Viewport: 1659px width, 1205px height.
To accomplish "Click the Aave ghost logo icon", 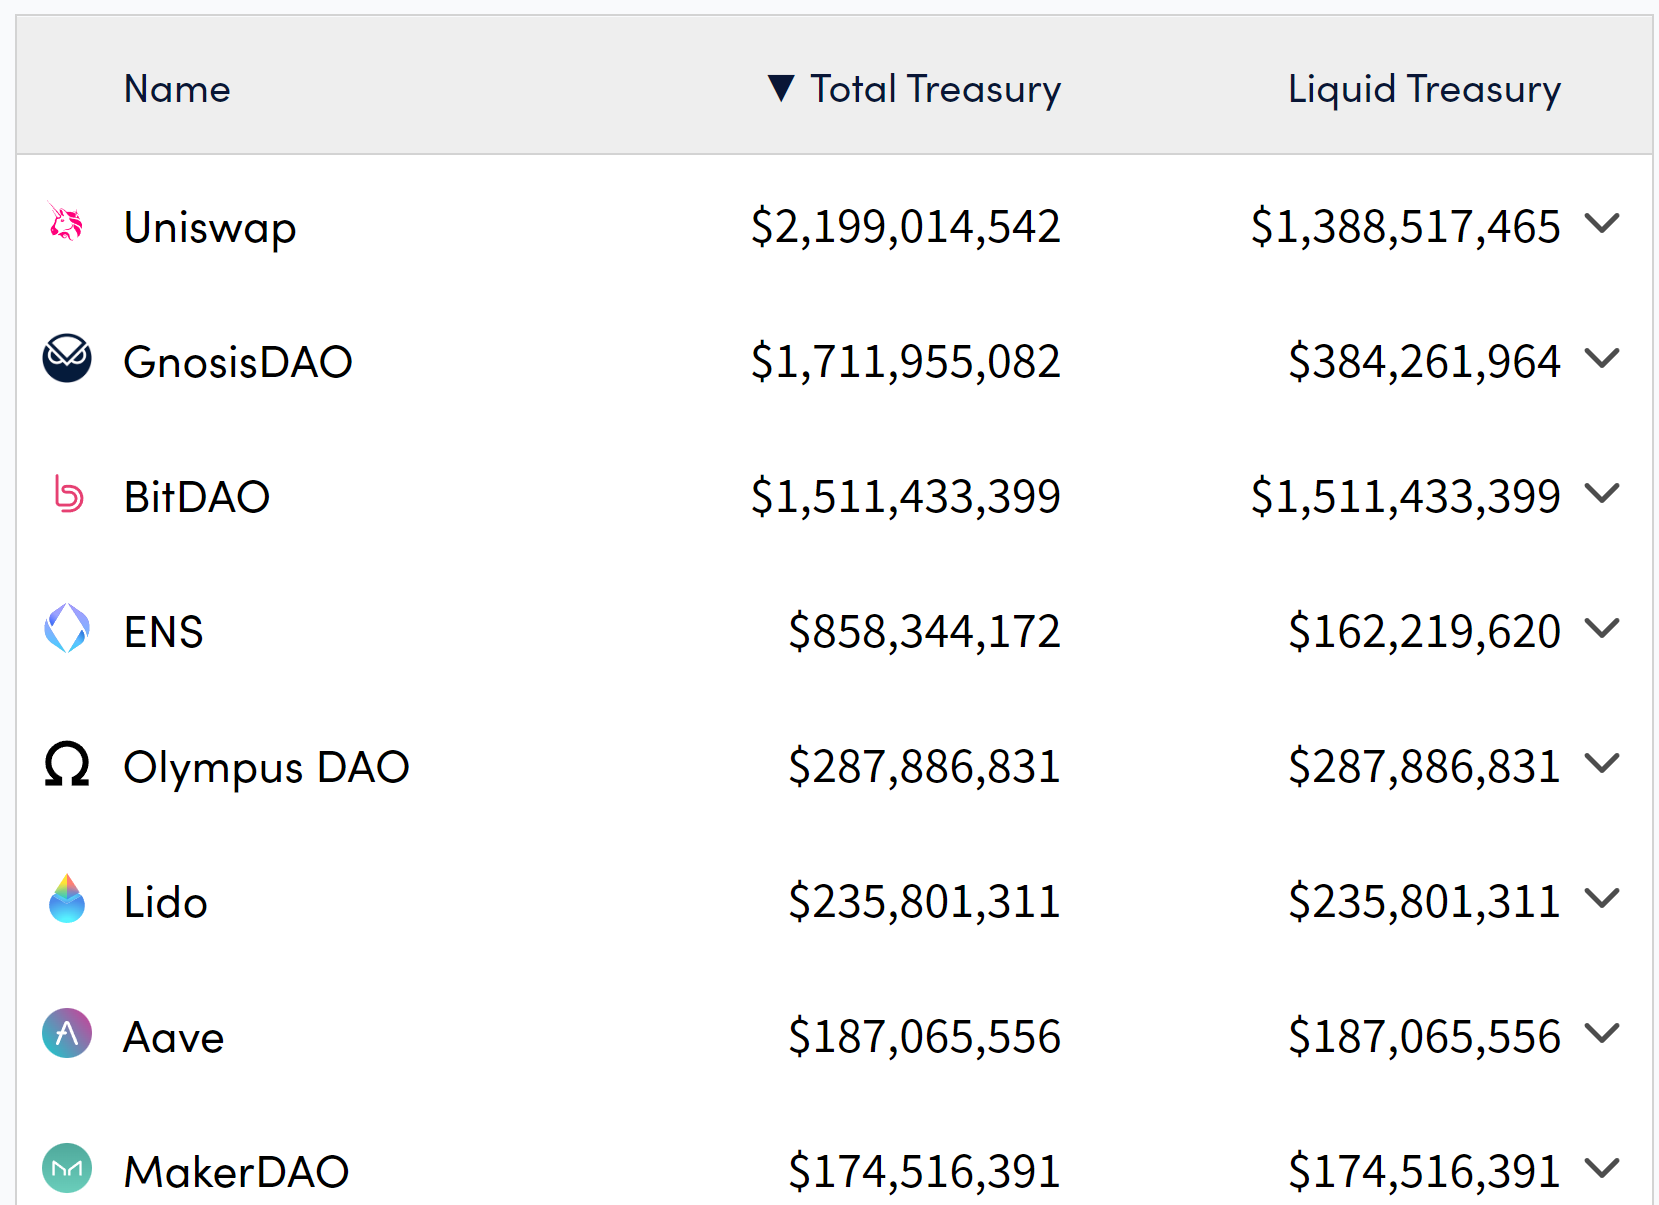I will (67, 1033).
